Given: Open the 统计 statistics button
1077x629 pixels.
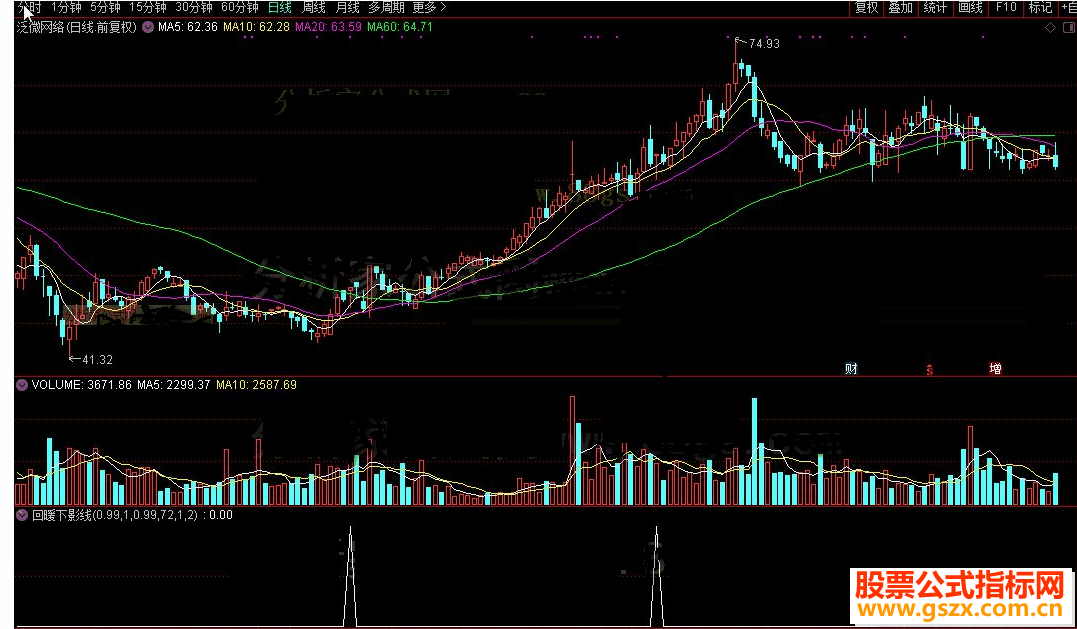Looking at the screenshot, I should [x=935, y=8].
